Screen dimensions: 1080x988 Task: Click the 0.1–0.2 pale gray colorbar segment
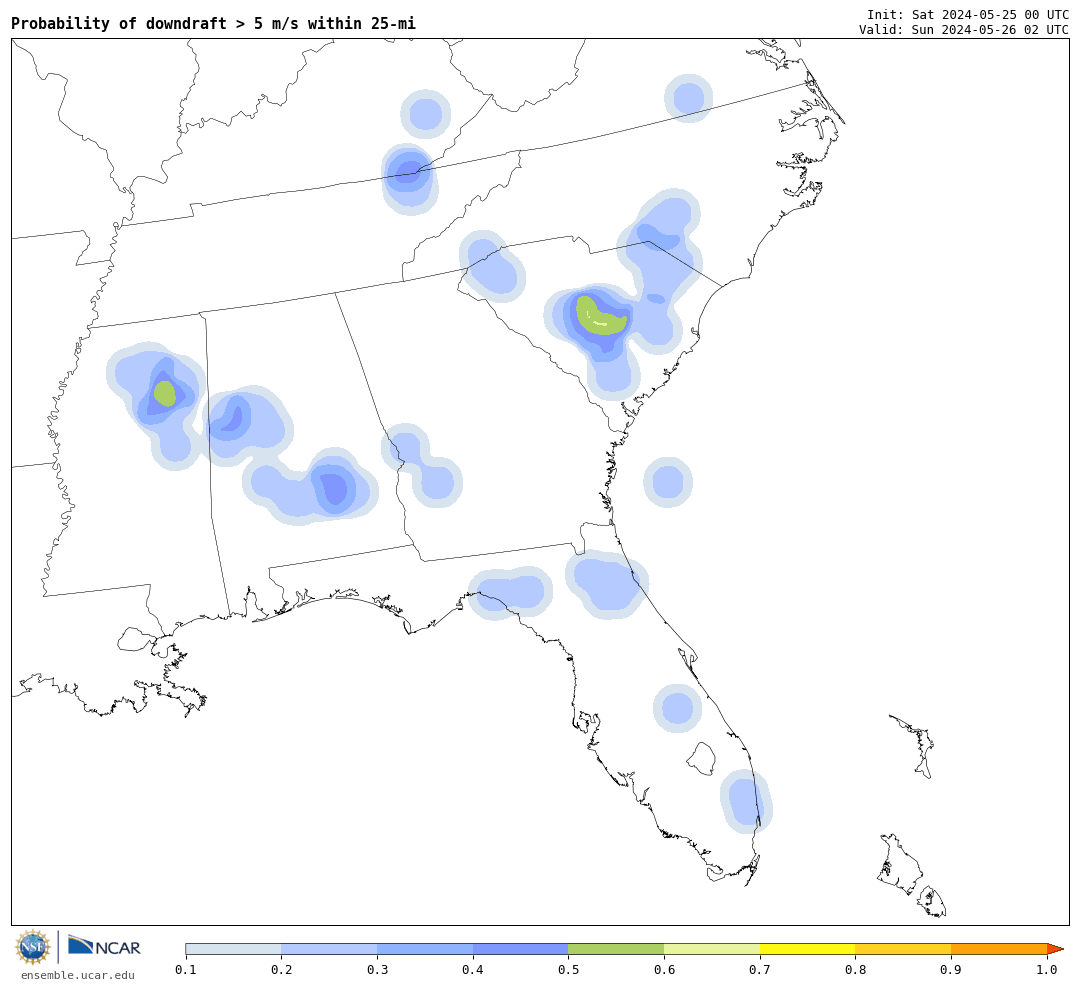pyautogui.click(x=233, y=949)
